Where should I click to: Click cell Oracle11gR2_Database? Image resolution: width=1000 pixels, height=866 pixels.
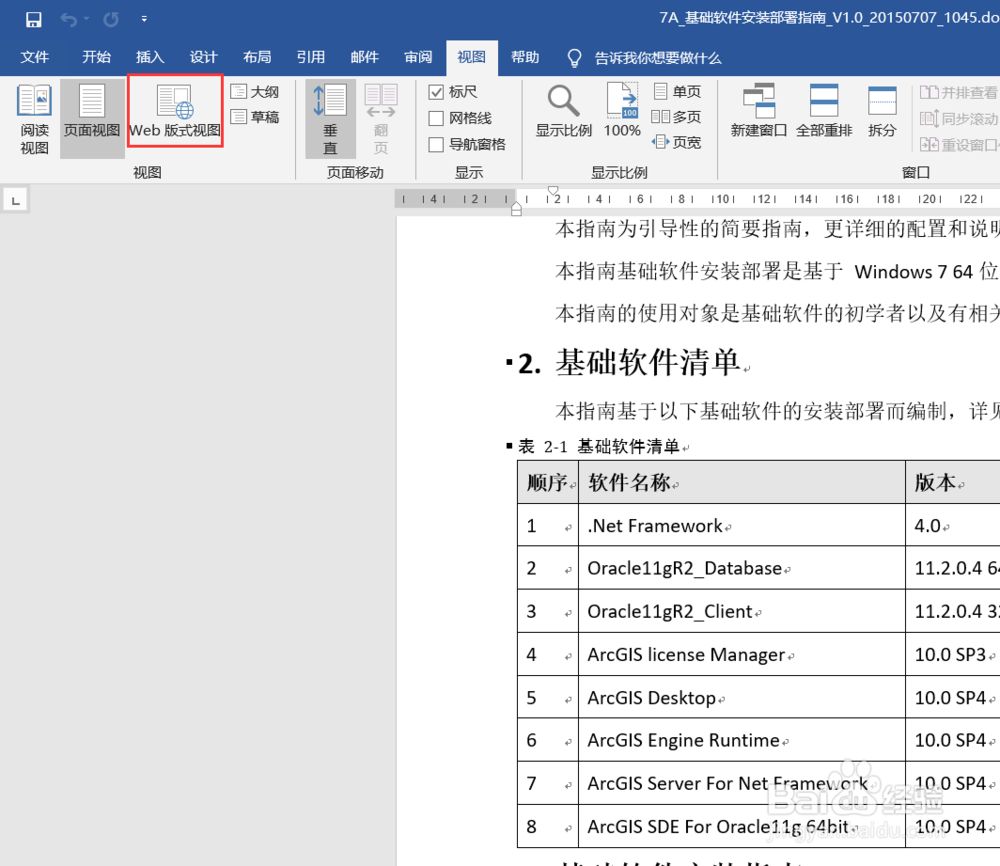pos(742,568)
